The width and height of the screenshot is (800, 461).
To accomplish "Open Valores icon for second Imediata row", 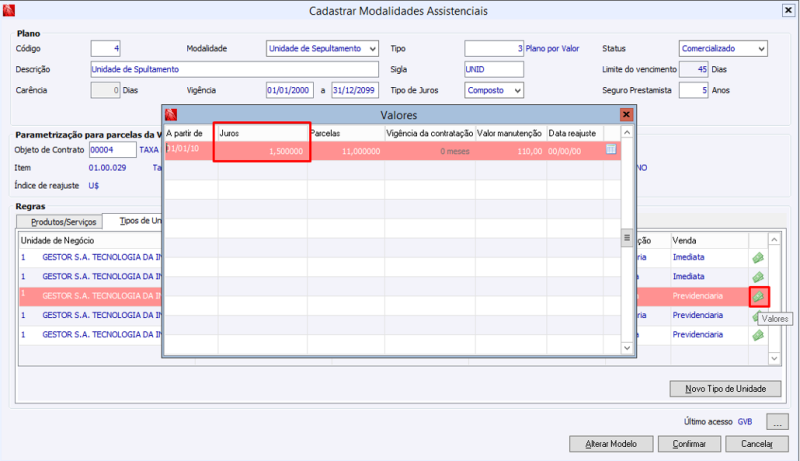I will [758, 277].
